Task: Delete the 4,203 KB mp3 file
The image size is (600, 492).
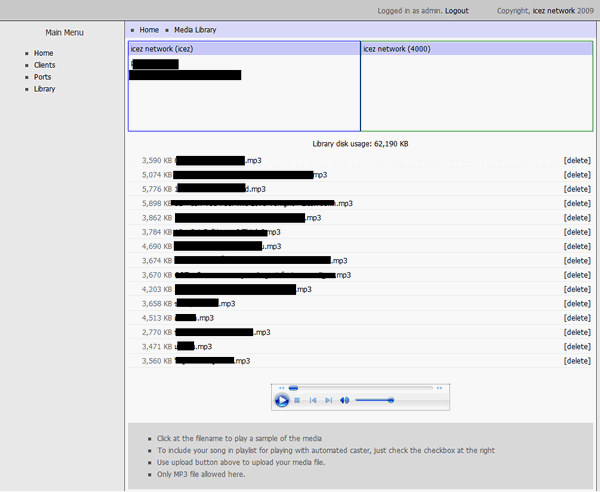Action: (577, 289)
